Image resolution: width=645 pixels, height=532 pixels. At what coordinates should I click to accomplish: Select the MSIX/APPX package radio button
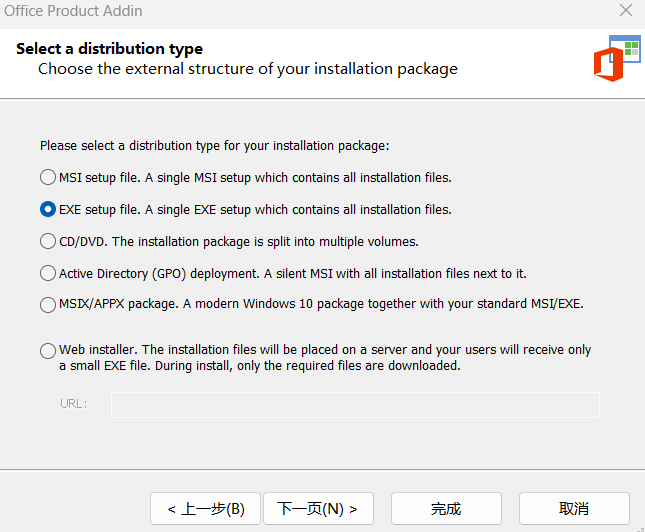(x=48, y=304)
